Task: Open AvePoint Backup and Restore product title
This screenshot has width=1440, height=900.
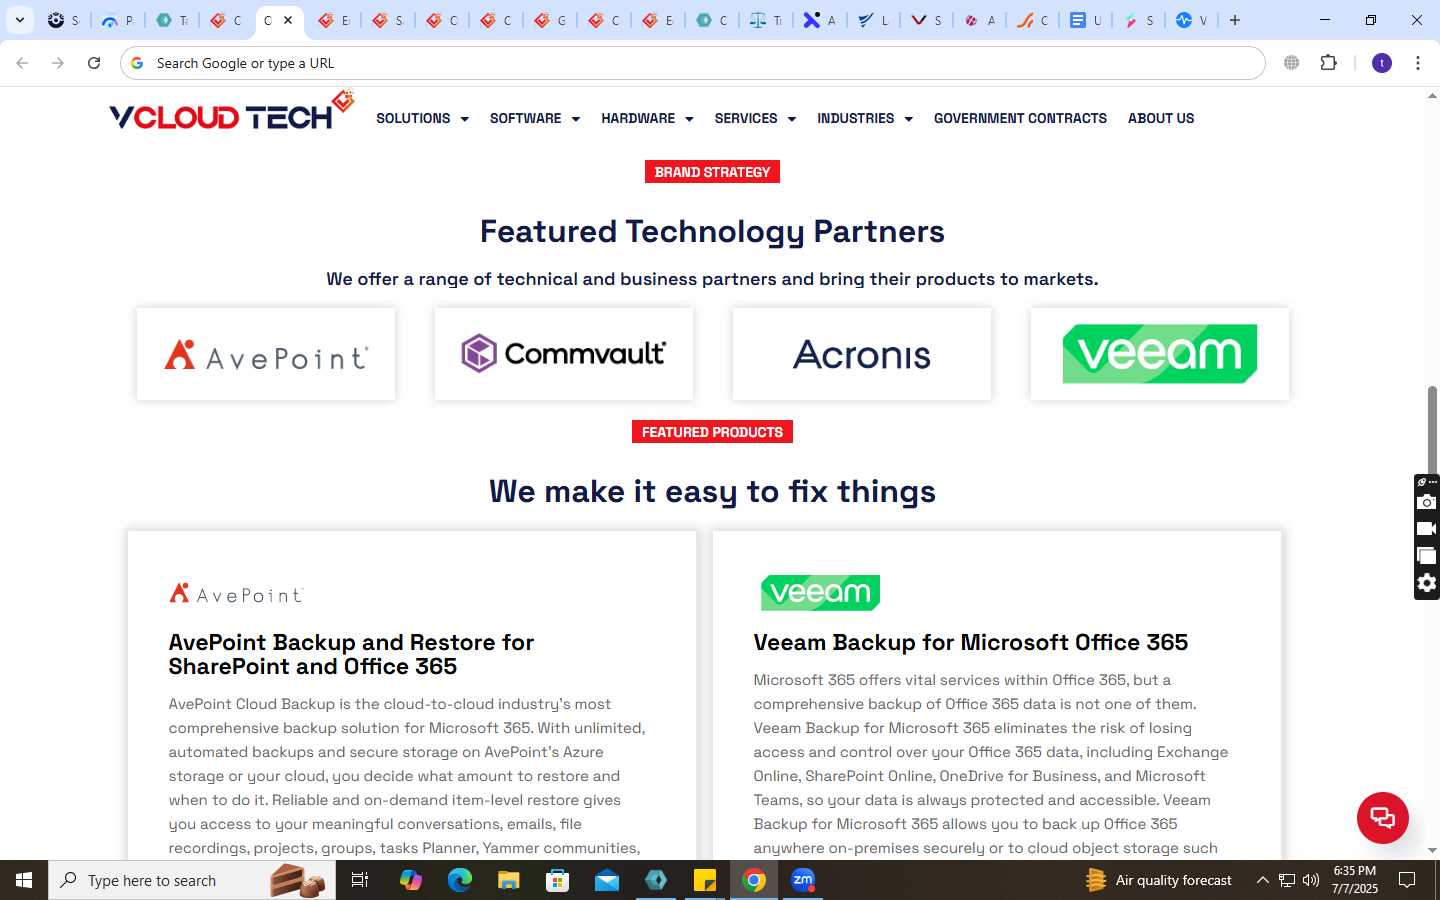Action: (351, 654)
